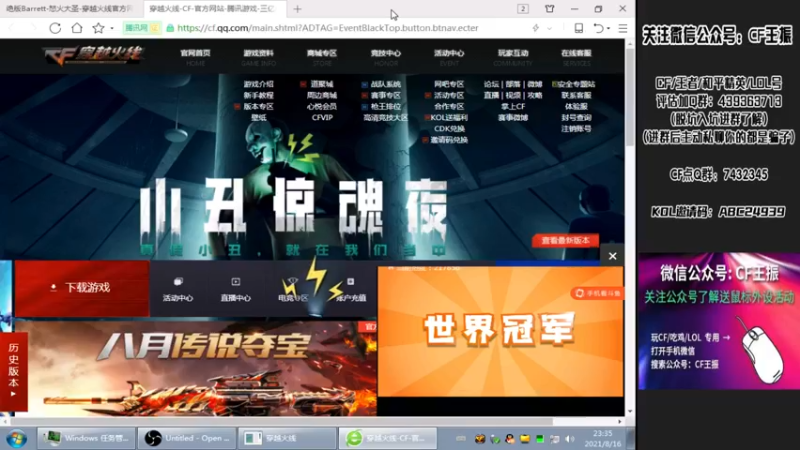Click 心悦会员 submenu link
Screen dimensions: 800x450
[322, 107]
